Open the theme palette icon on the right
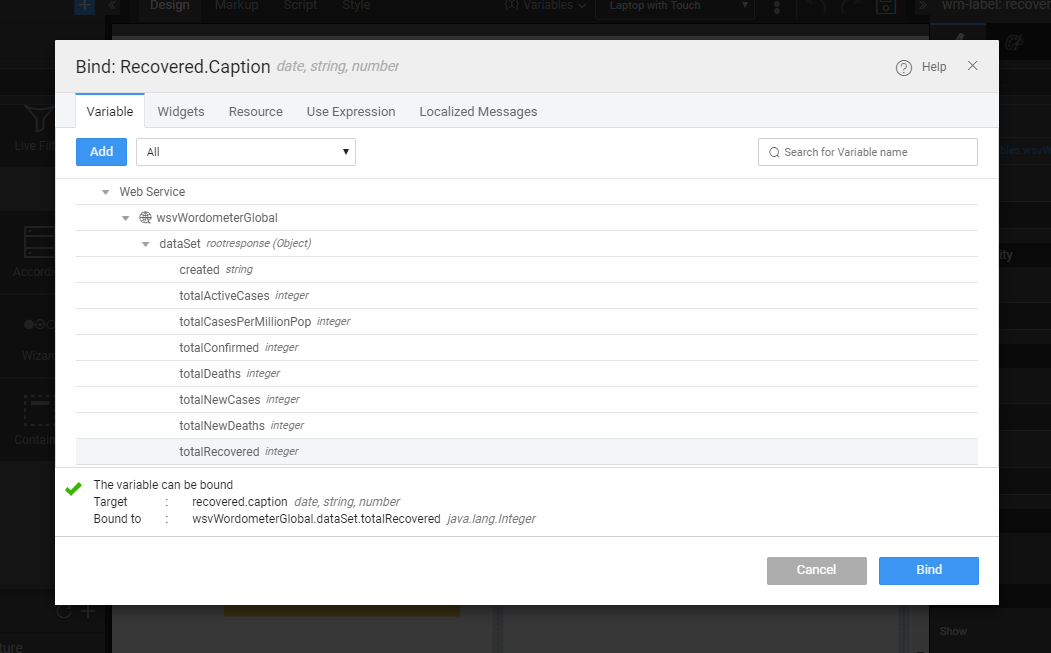 coord(1014,43)
